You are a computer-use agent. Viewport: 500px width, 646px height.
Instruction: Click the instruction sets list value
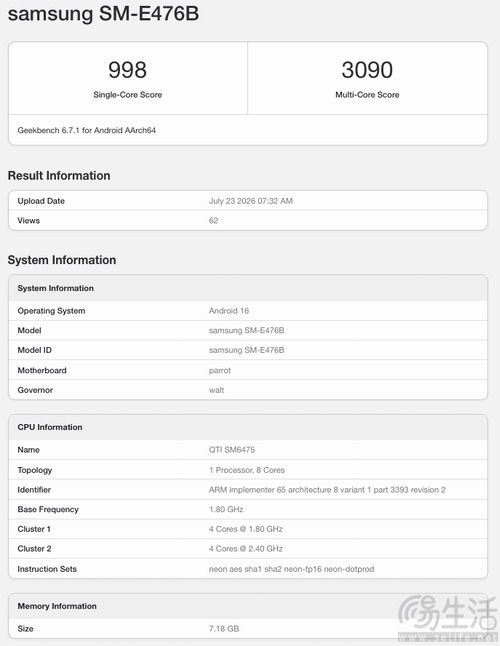pyautogui.click(x=292, y=569)
